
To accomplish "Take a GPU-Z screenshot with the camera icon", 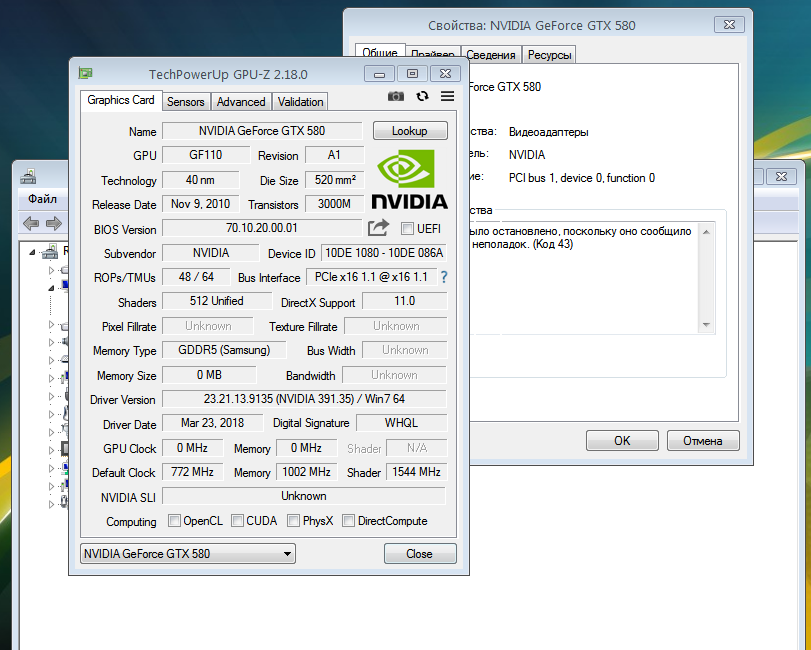I will 396,96.
